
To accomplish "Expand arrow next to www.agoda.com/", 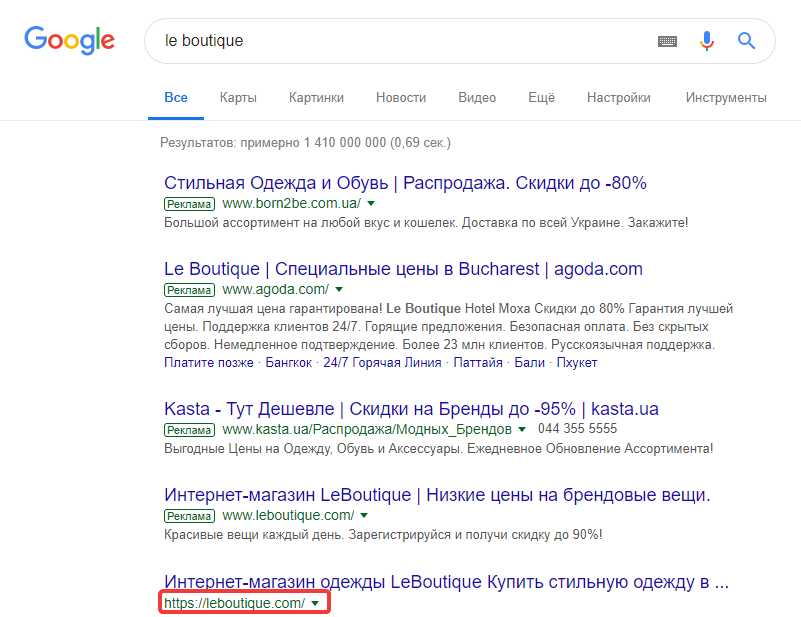I will point(339,290).
